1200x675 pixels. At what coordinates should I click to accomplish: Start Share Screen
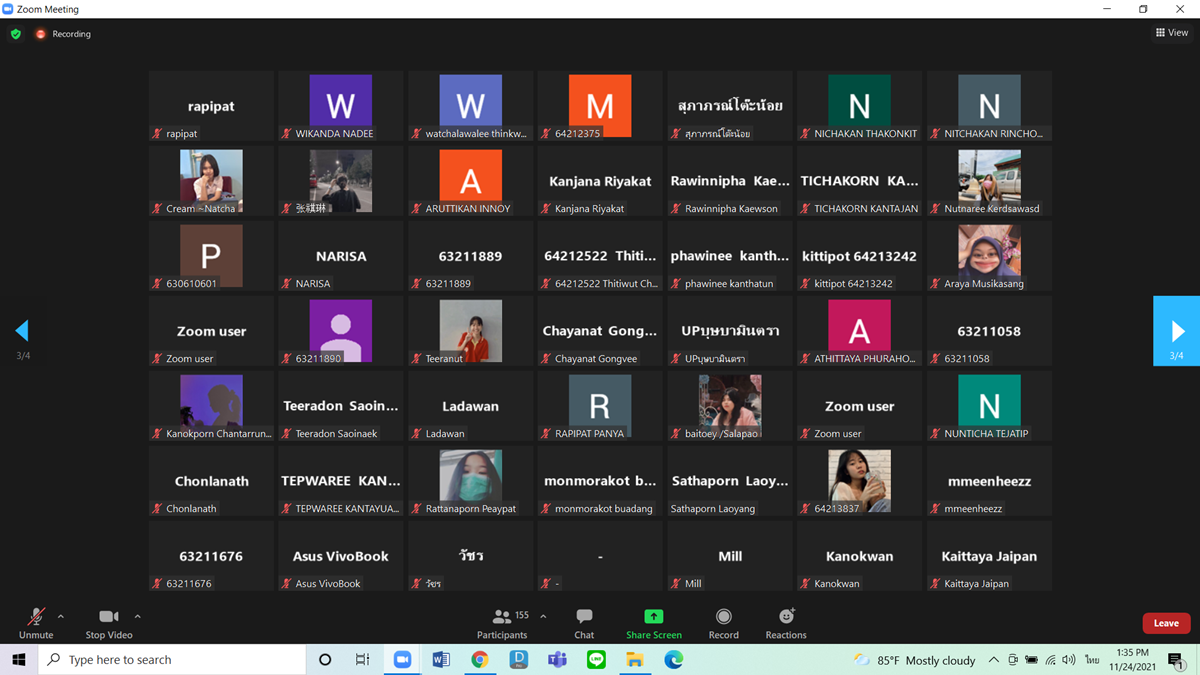pos(653,622)
